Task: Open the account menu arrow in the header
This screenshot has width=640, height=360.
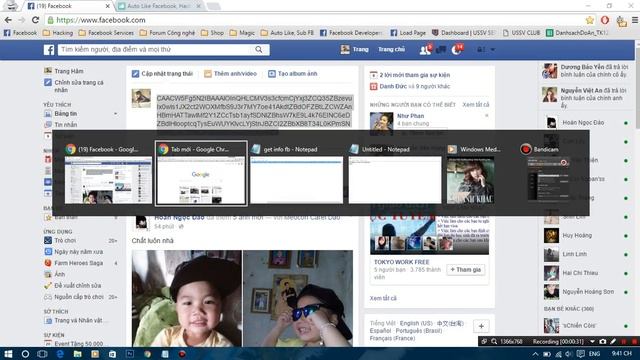Action: [493, 49]
